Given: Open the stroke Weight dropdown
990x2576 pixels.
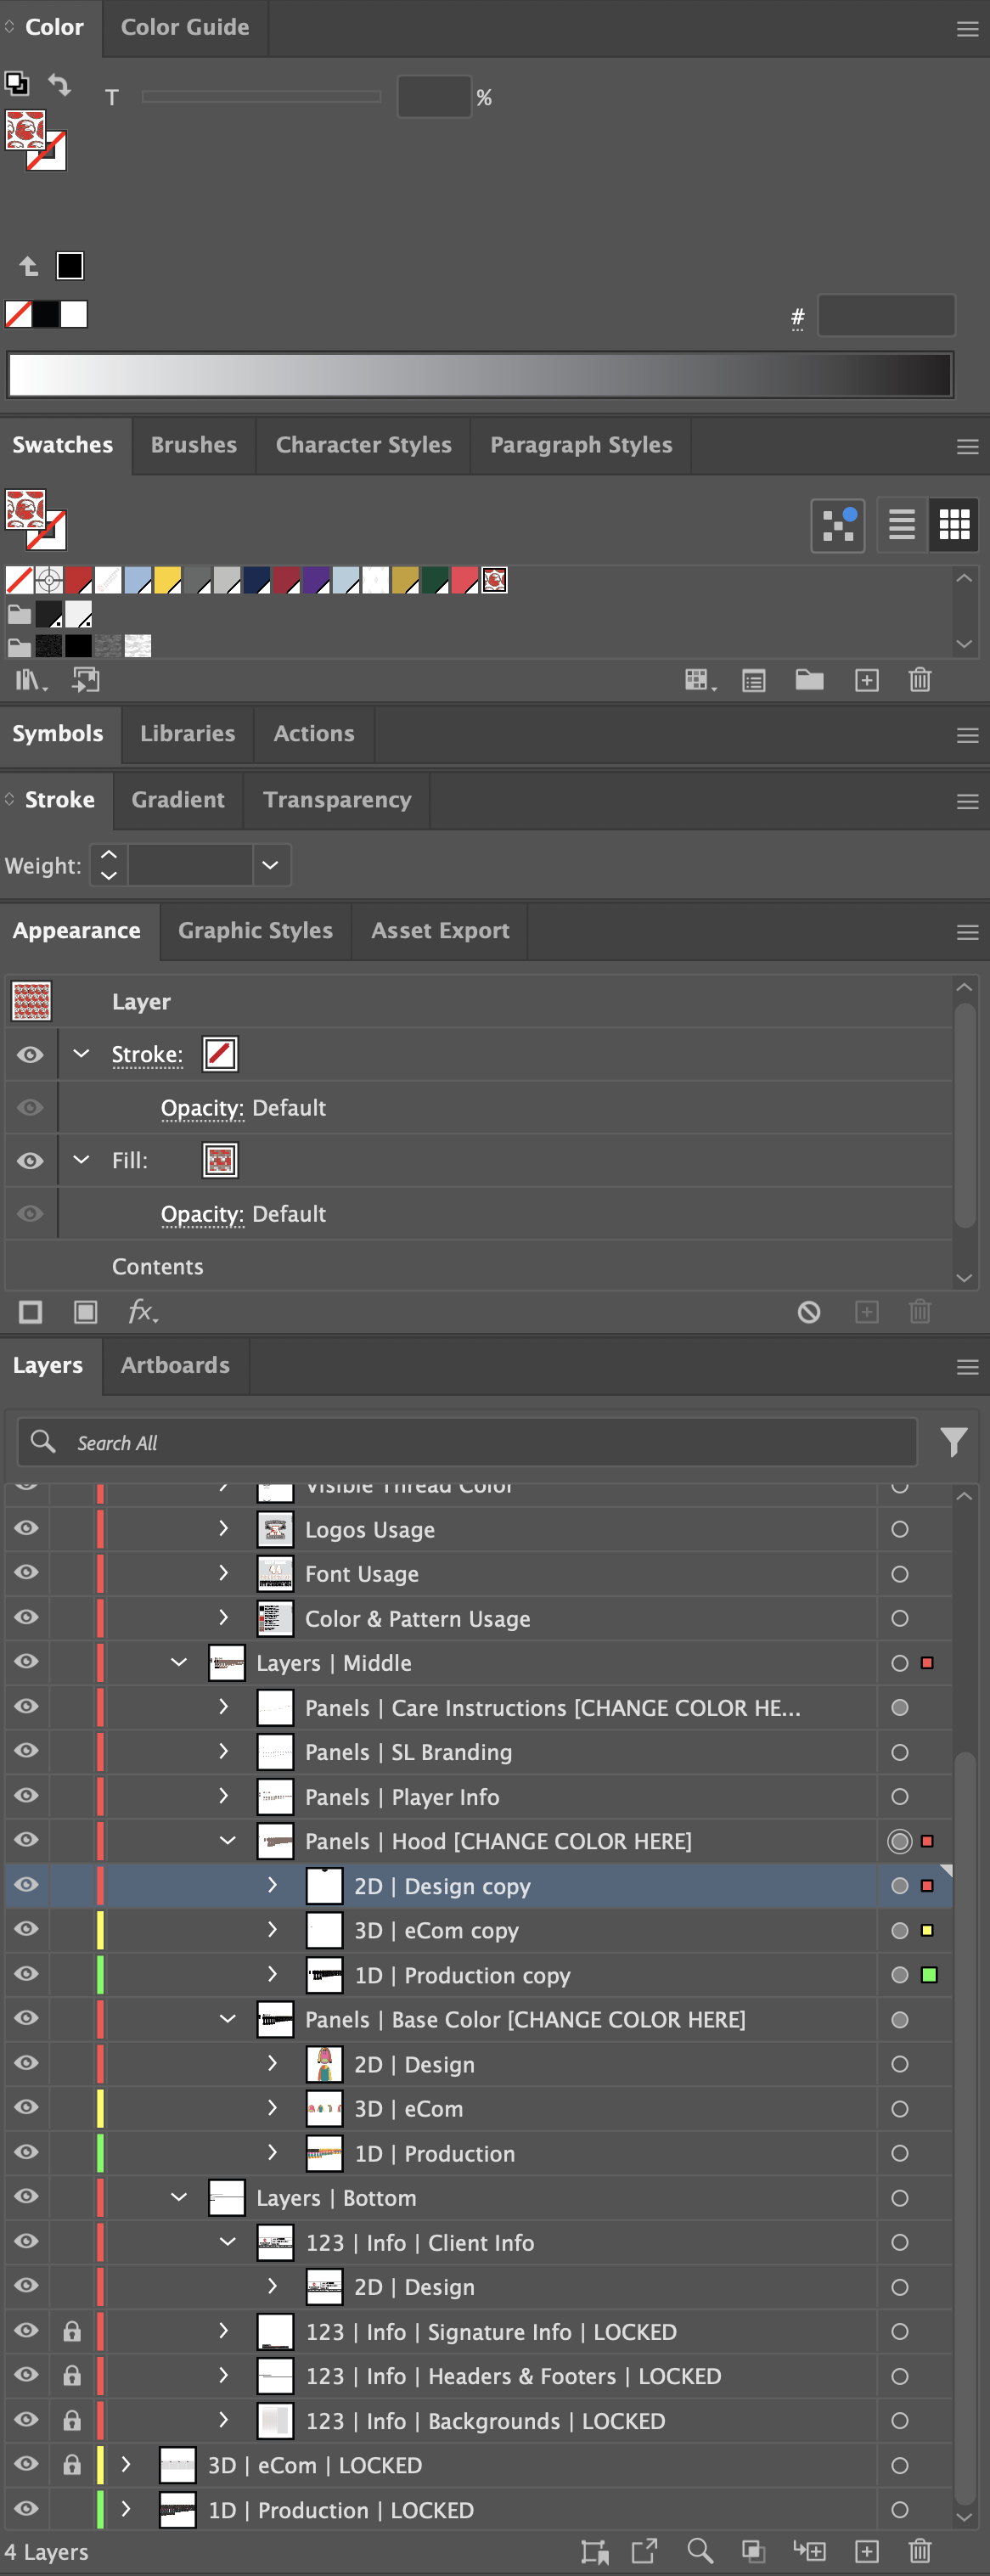Looking at the screenshot, I should click(270, 865).
